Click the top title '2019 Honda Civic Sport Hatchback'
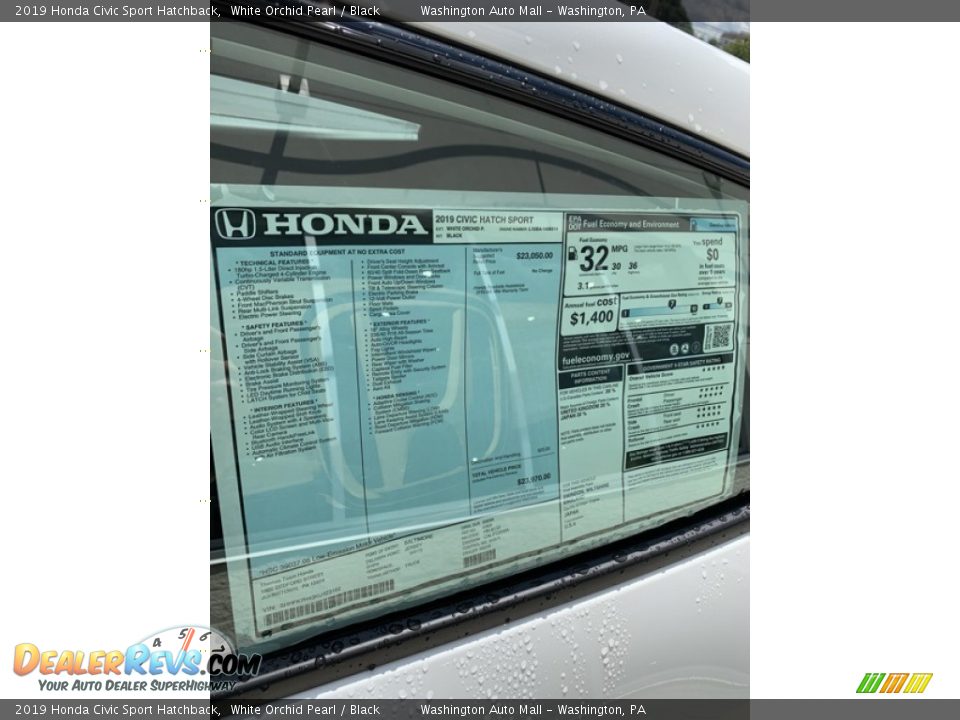960x720 pixels. (x=117, y=11)
